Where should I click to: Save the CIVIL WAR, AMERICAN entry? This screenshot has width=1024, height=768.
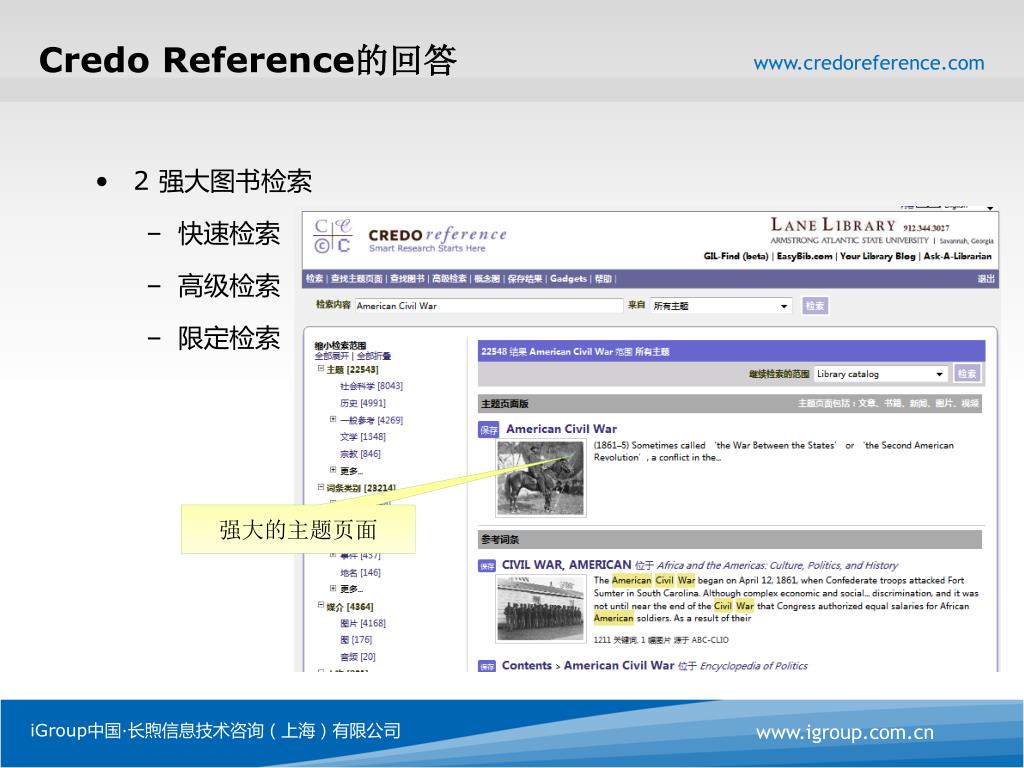(x=487, y=566)
